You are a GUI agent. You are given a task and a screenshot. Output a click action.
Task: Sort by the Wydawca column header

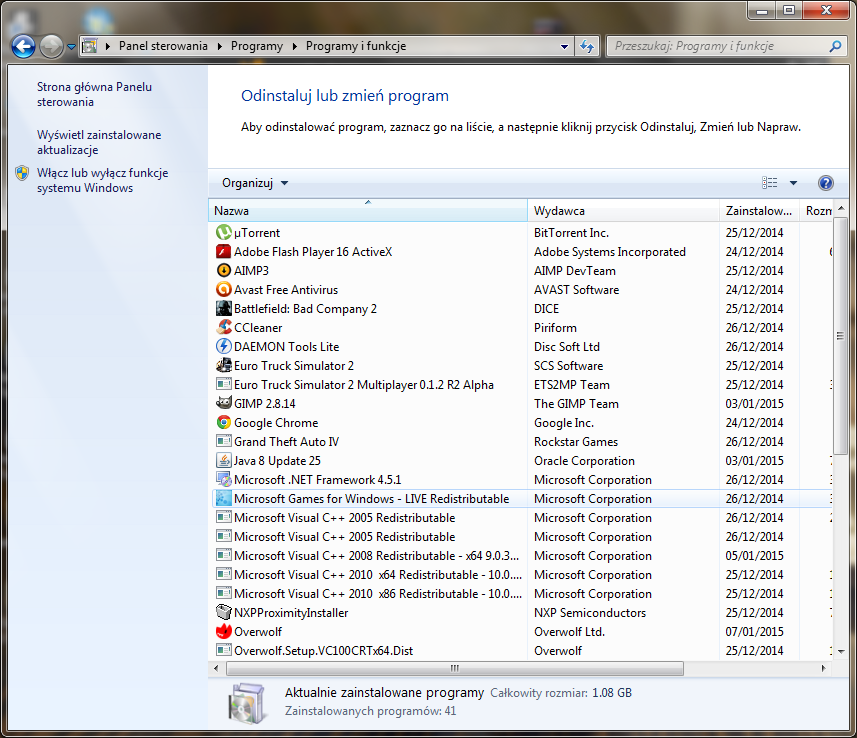[x=623, y=210]
